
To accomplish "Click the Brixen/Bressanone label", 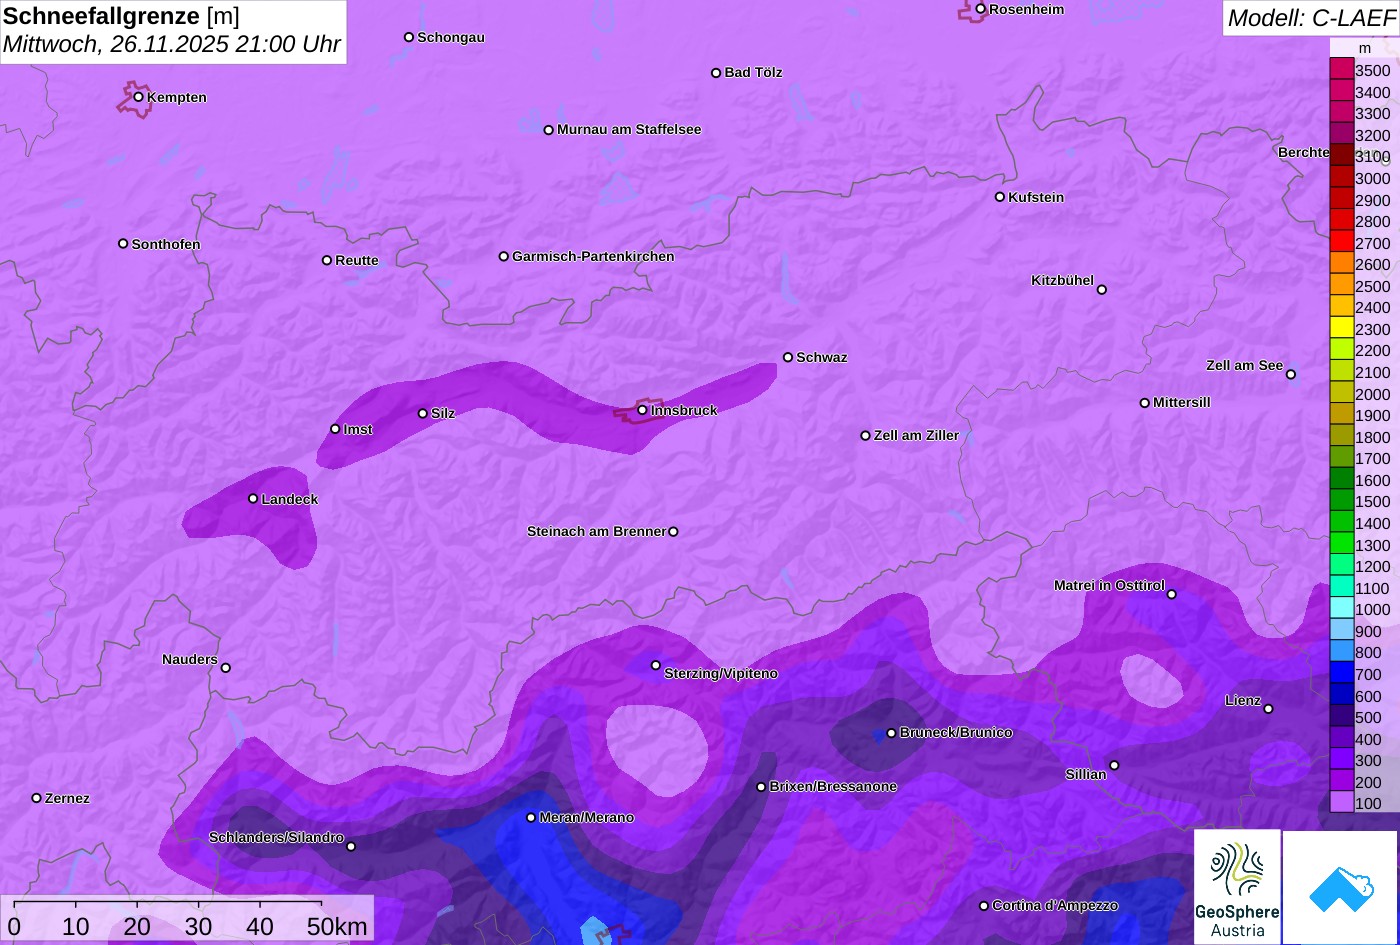I will point(833,787).
